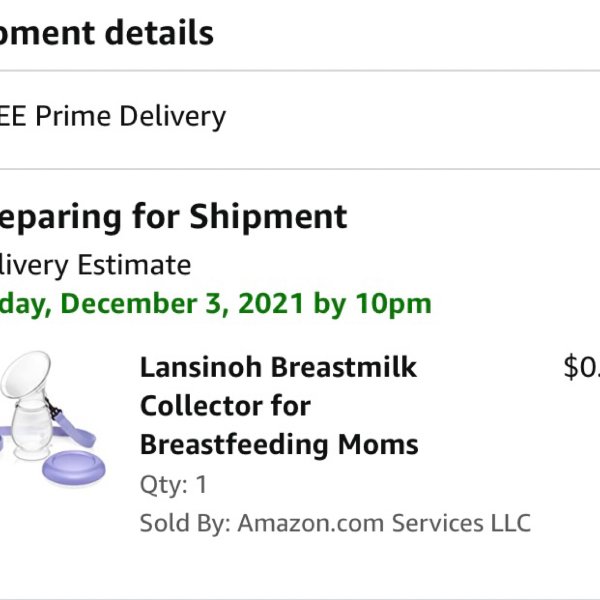Image resolution: width=600 pixels, height=600 pixels.
Task: Click the bottom divider below Sold By line
Action: [300, 599]
